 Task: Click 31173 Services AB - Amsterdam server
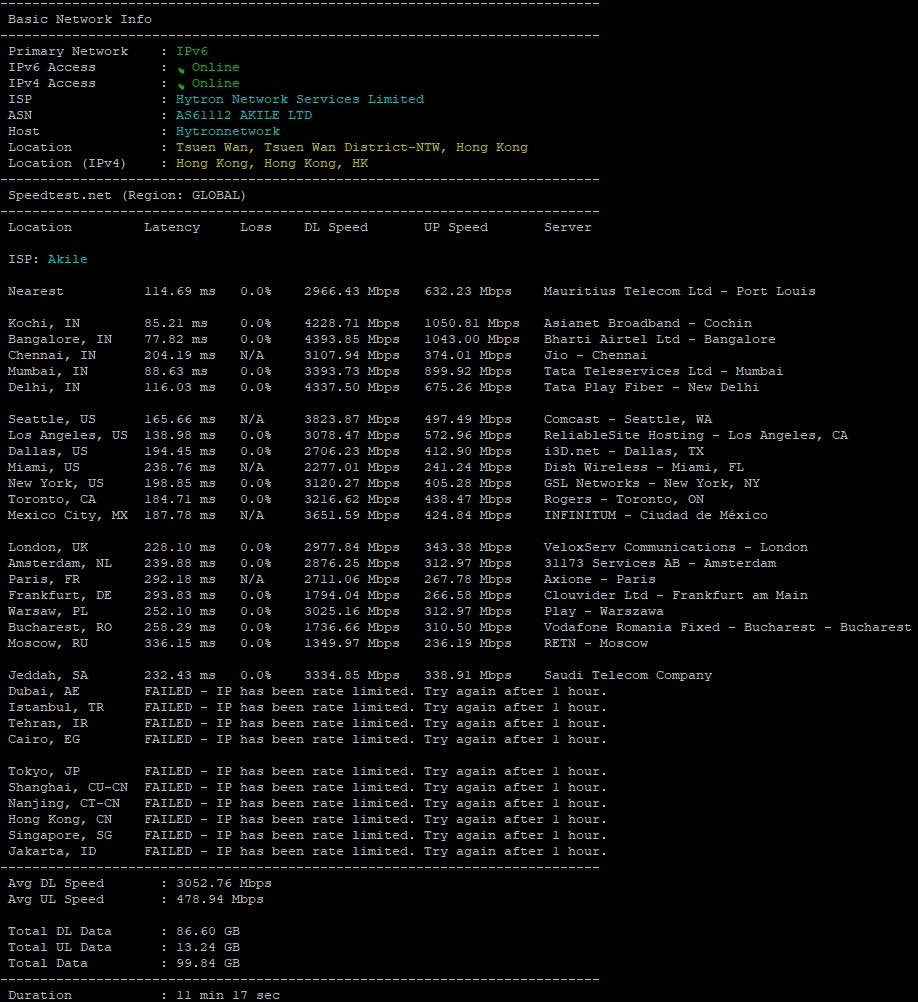tap(660, 562)
